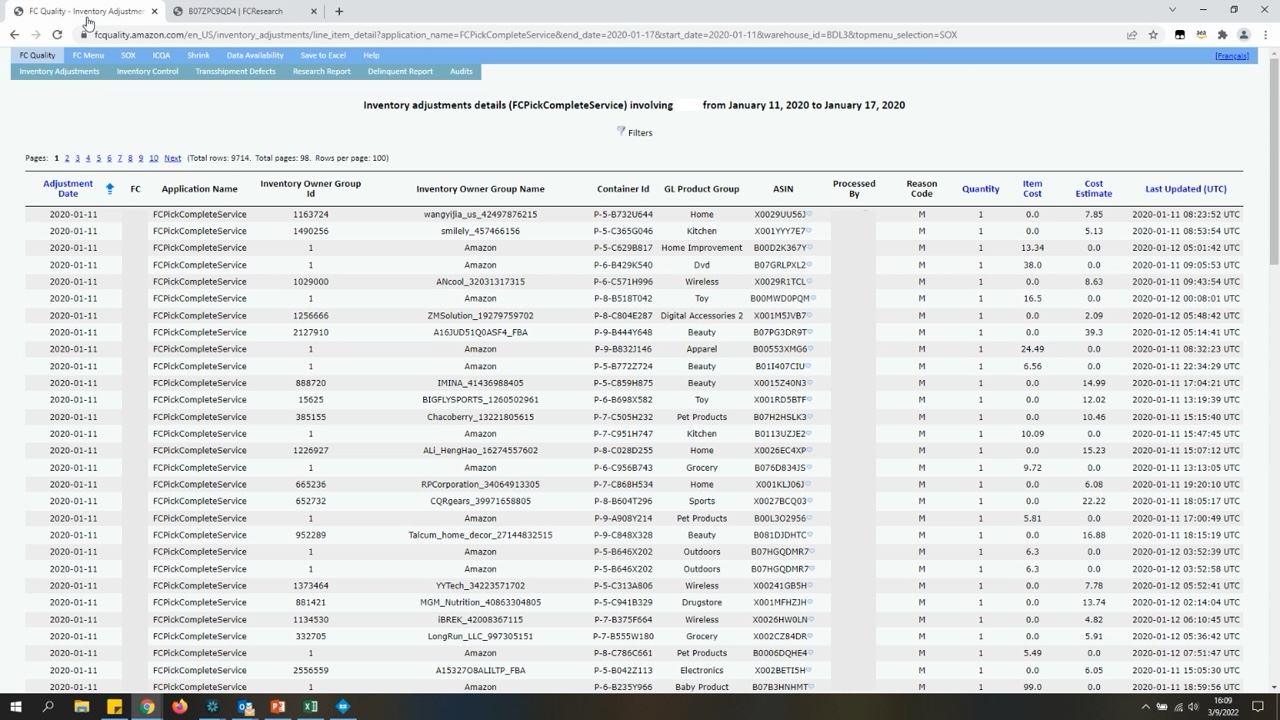
Task: Open the Filters funnel icon
Action: click(x=621, y=131)
